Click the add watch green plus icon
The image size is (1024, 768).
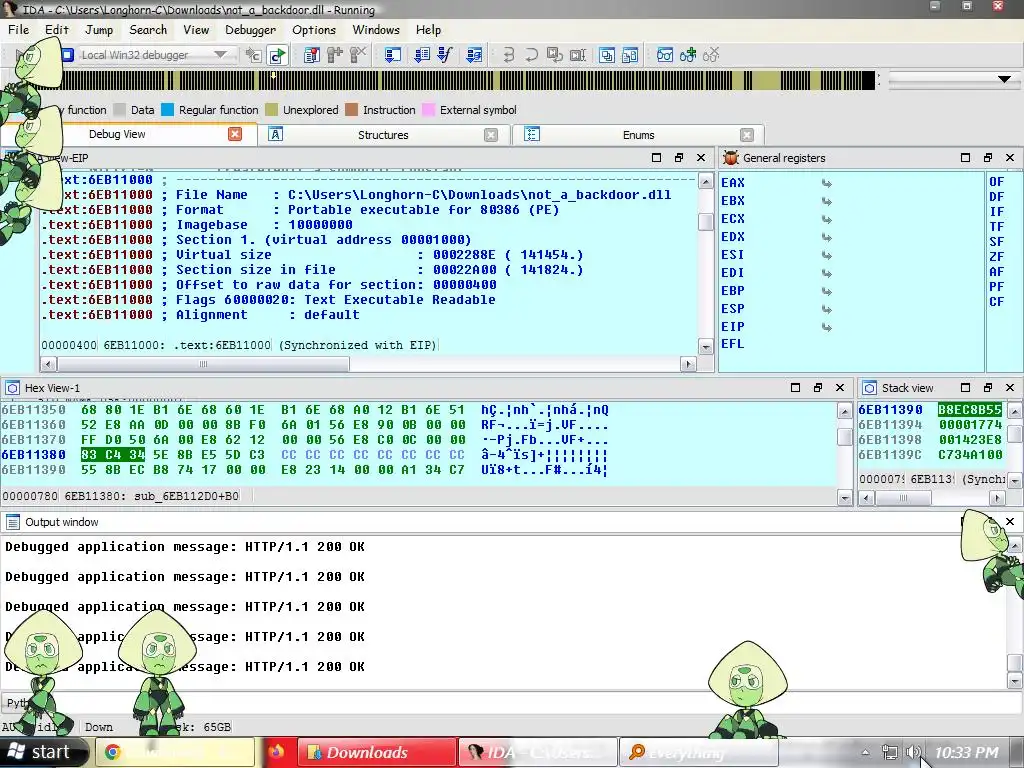click(688, 55)
